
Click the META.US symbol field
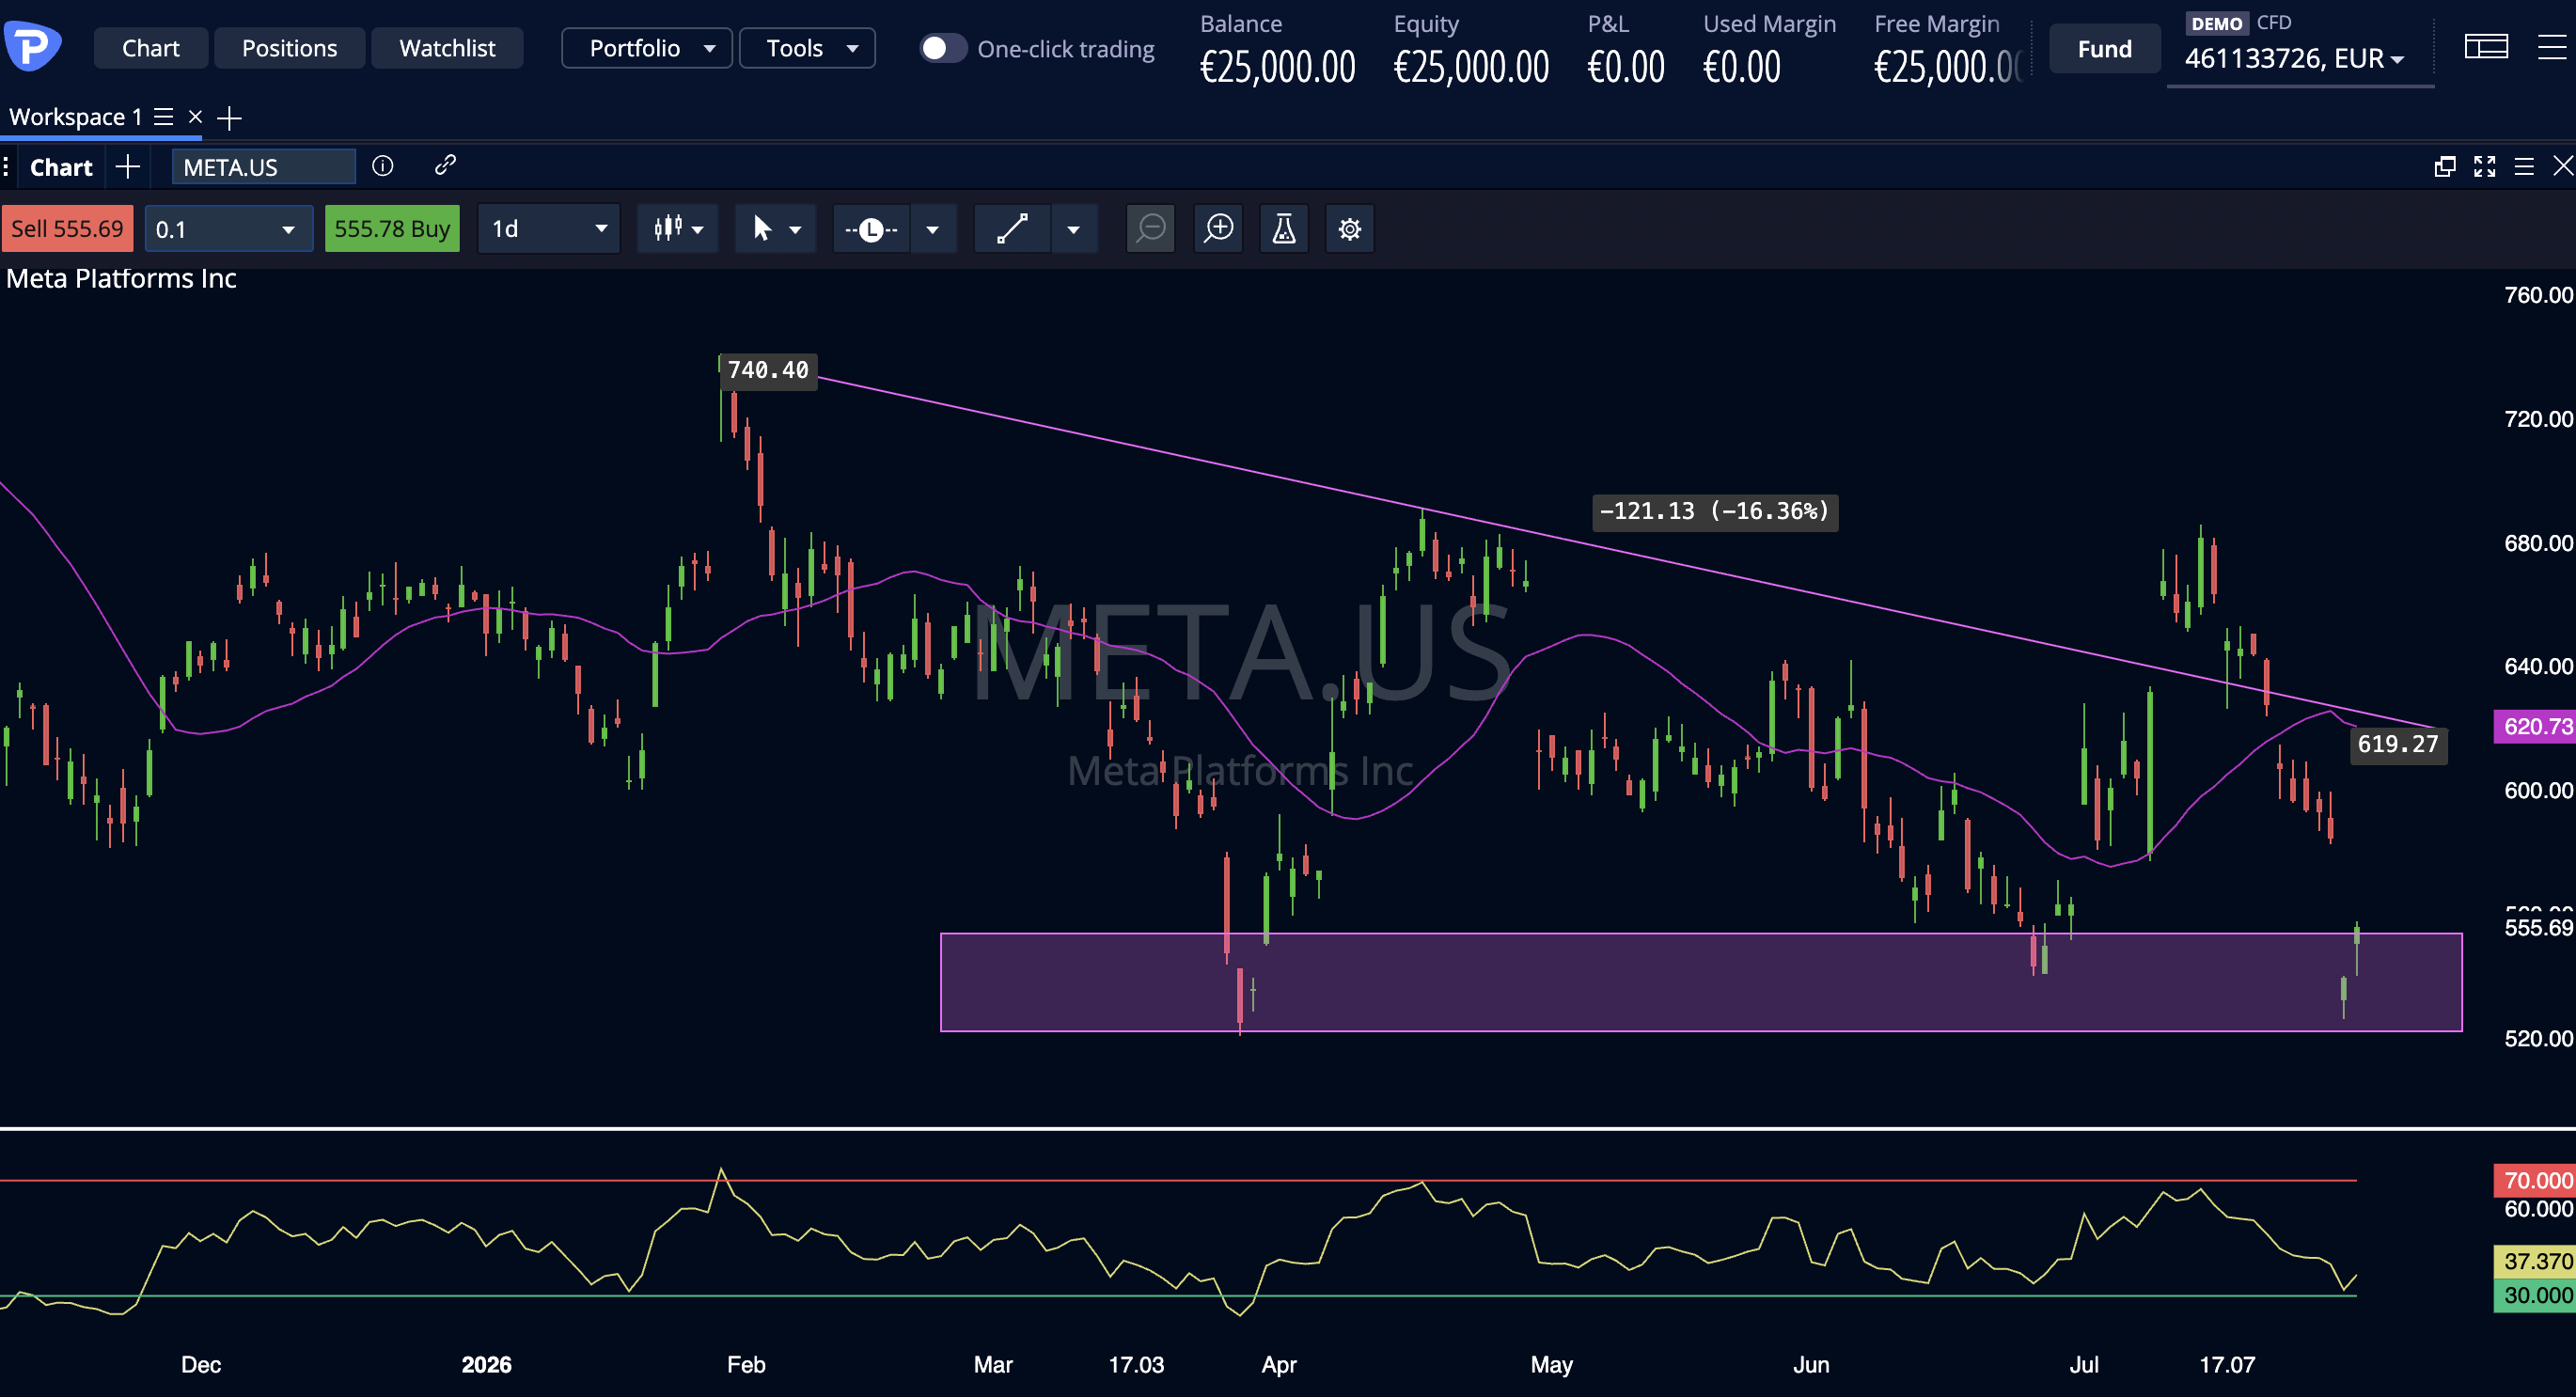tap(263, 167)
